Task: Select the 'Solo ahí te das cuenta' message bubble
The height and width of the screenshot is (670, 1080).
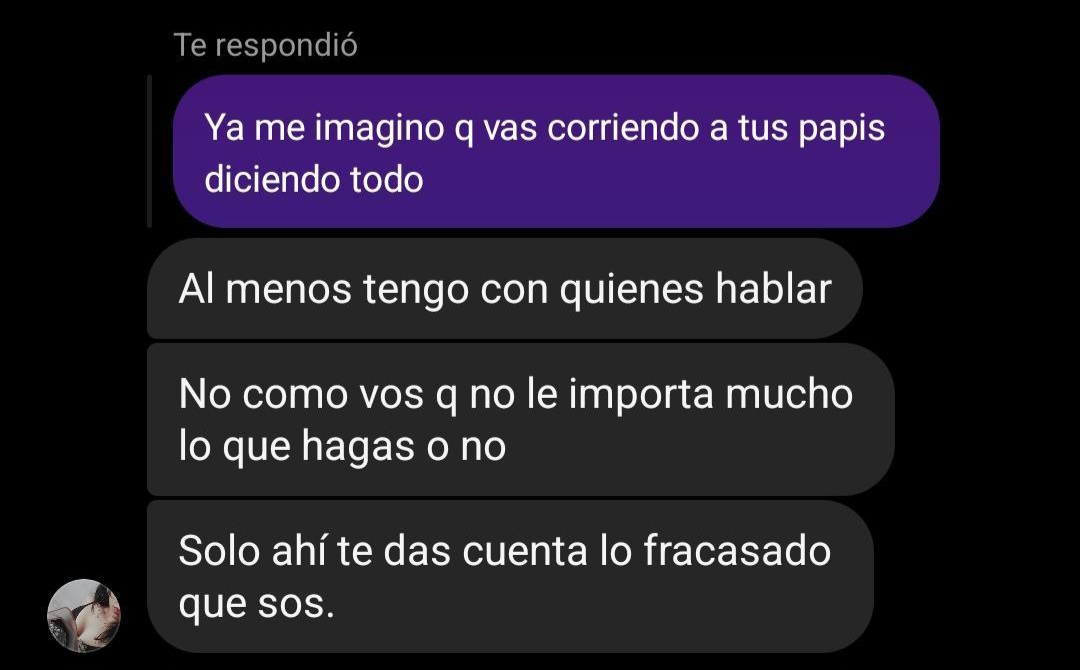Action: (x=510, y=576)
